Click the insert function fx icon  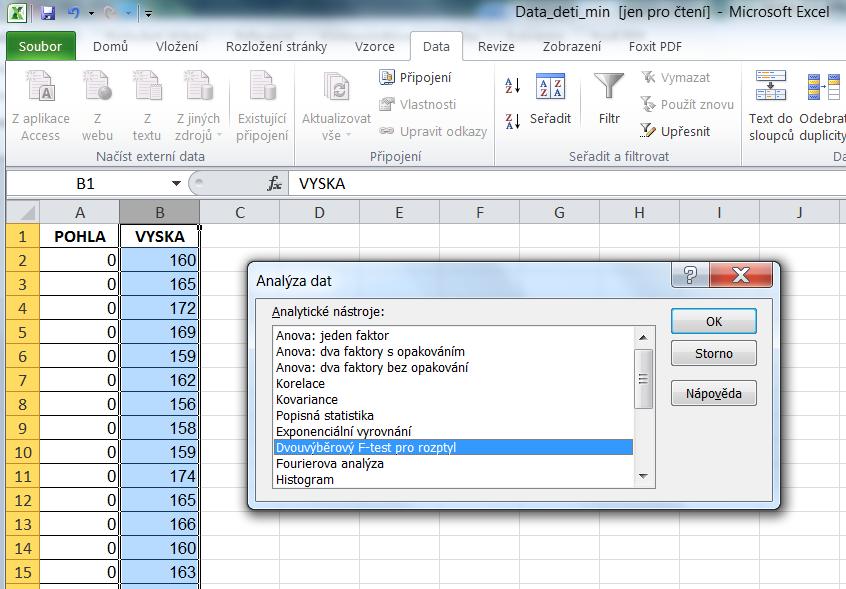[x=274, y=184]
